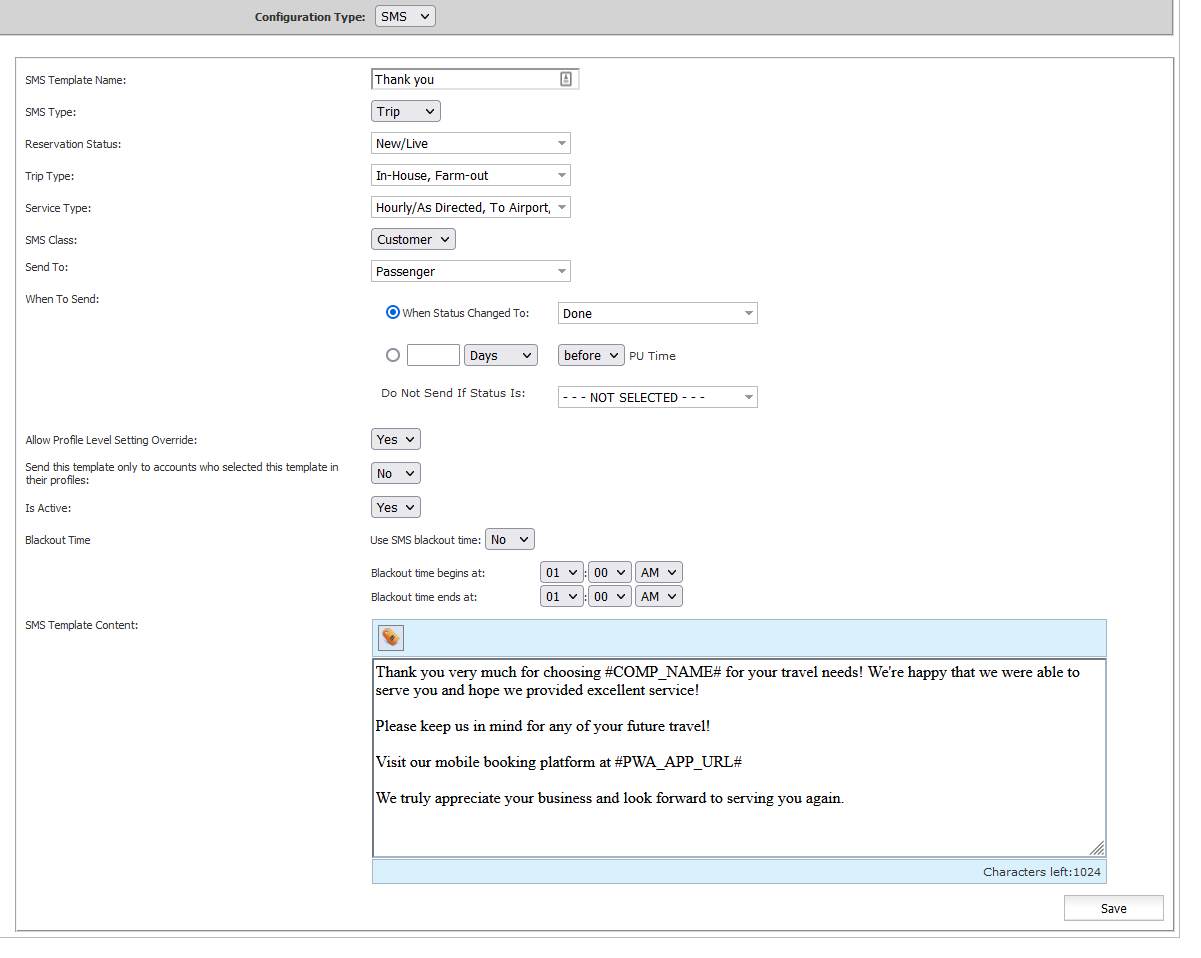Expand the status 'Done' dropdown
Viewport: 1201px width, 958px height.
click(x=657, y=313)
